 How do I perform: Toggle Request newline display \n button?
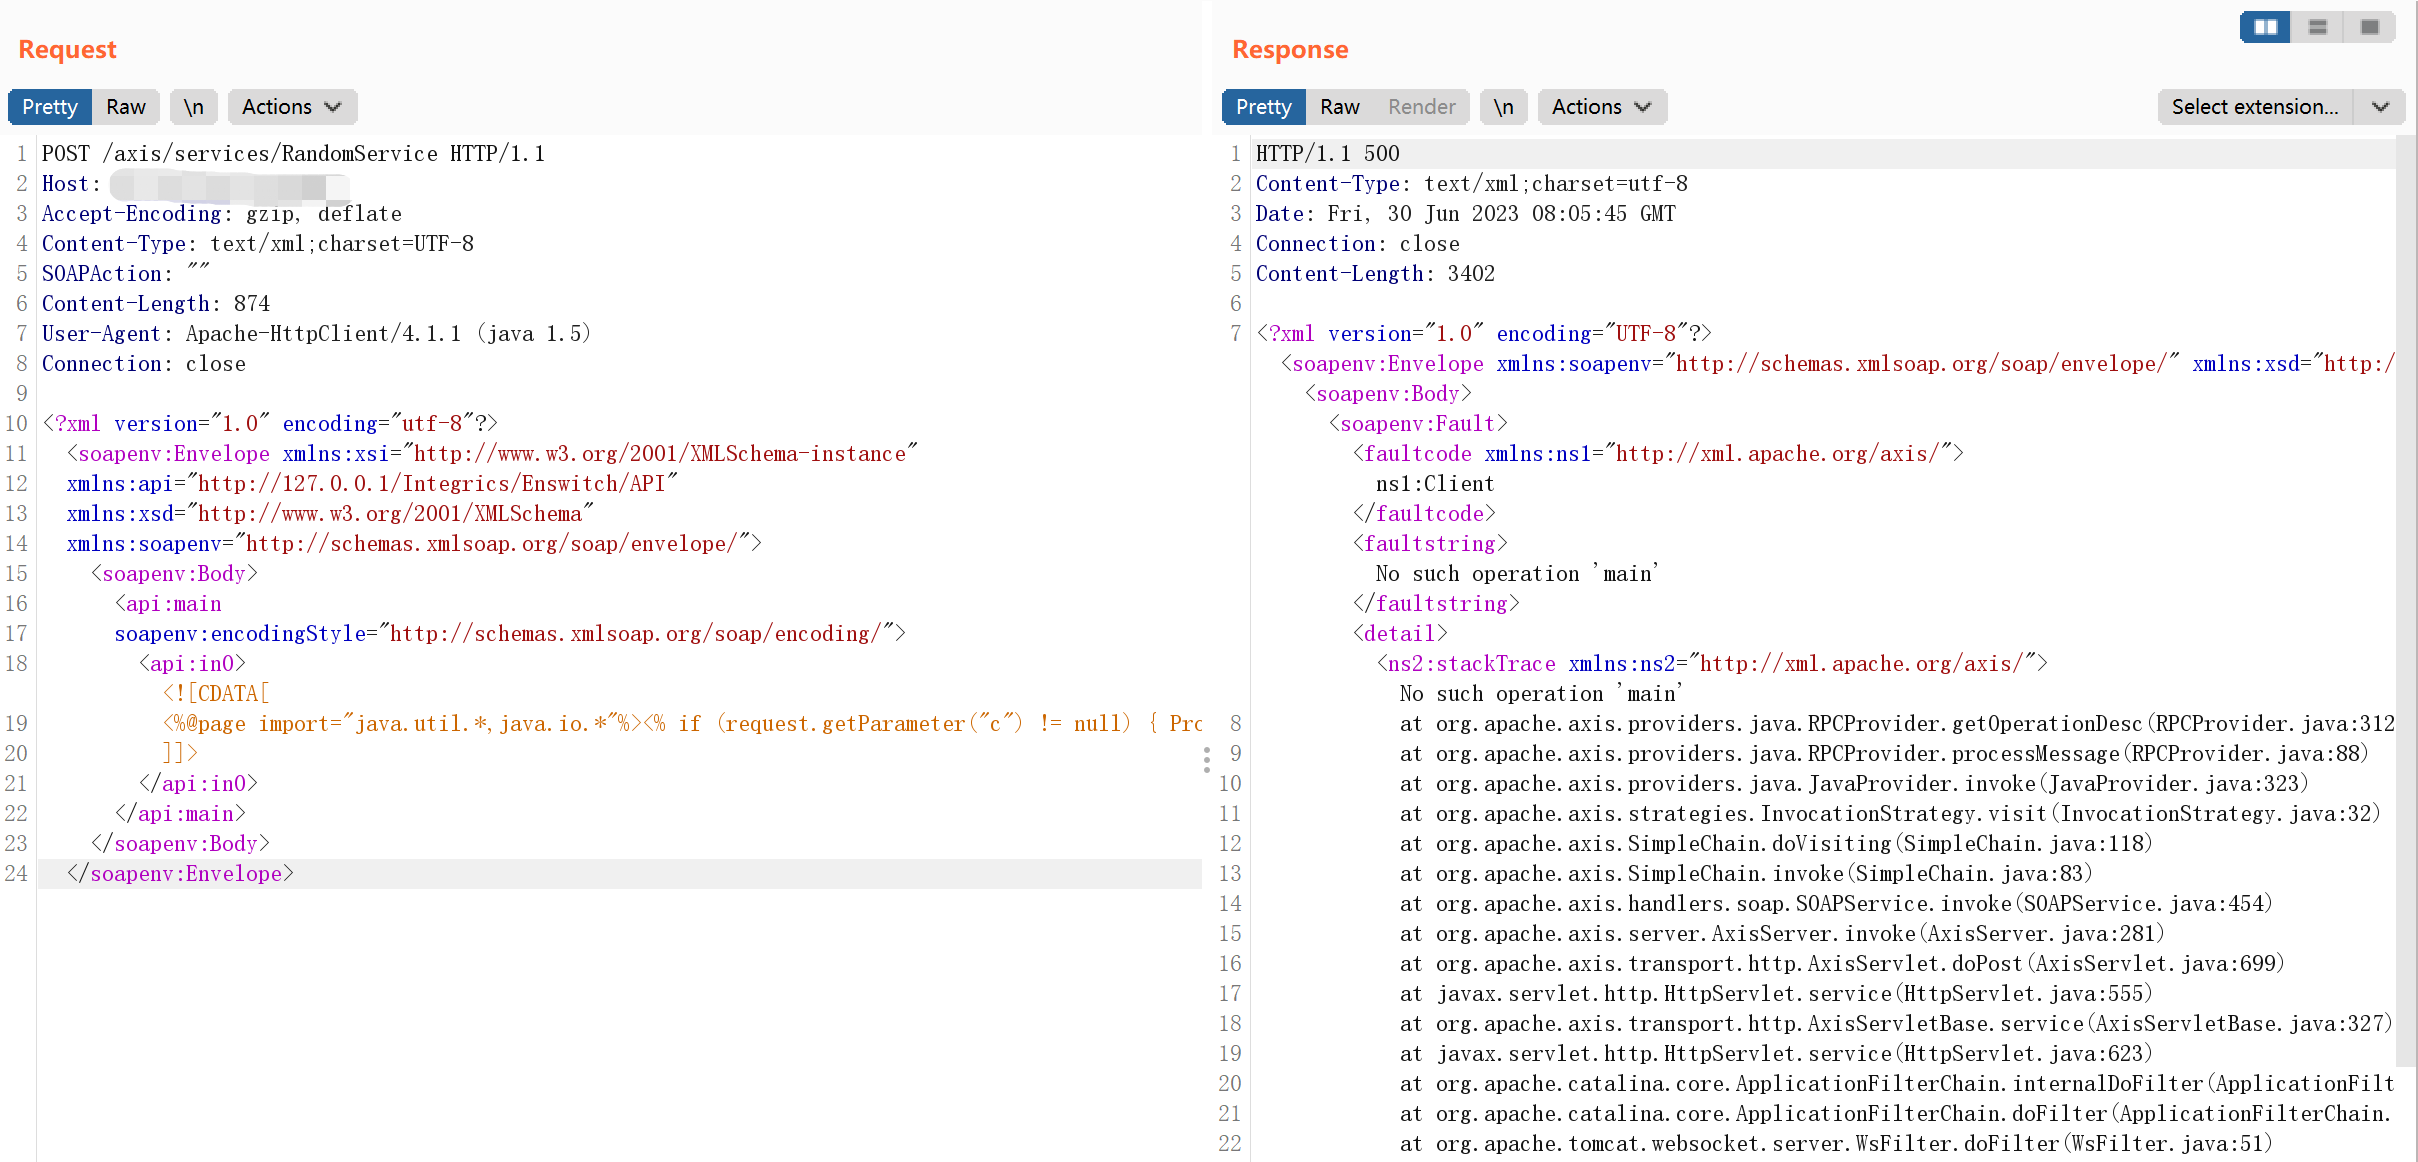193,107
